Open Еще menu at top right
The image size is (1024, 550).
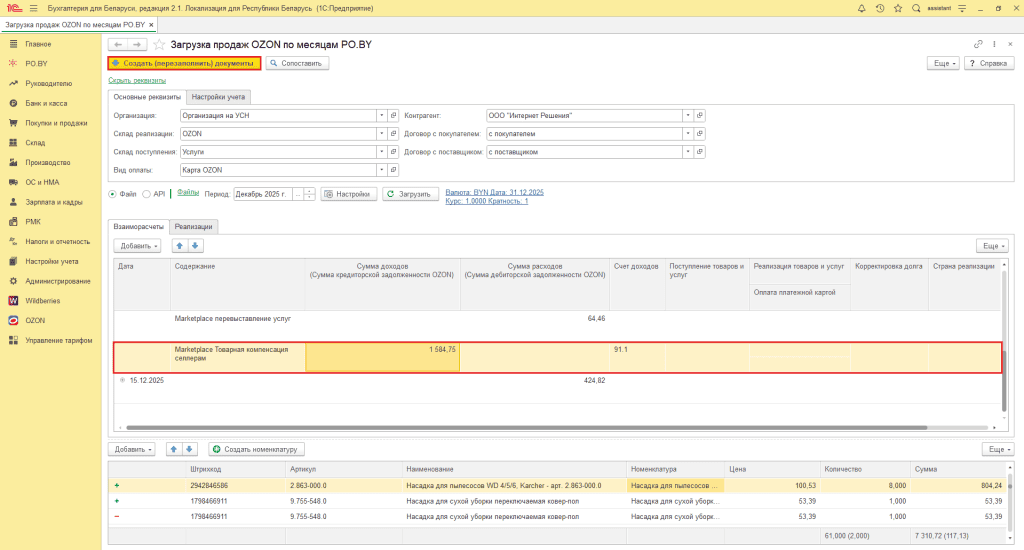click(x=943, y=63)
